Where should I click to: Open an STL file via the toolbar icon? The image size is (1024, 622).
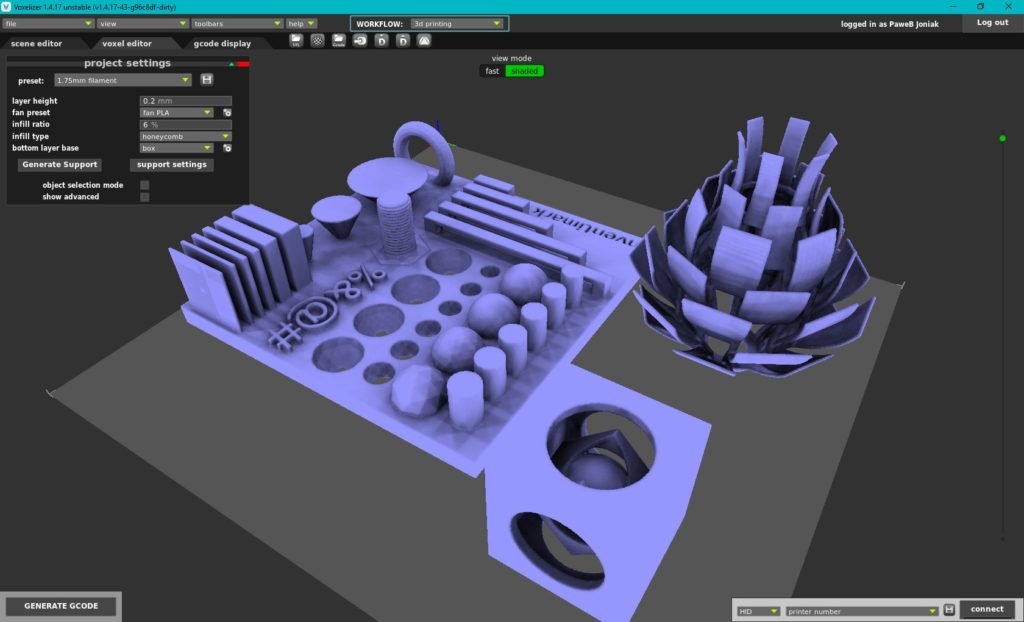click(x=296, y=40)
